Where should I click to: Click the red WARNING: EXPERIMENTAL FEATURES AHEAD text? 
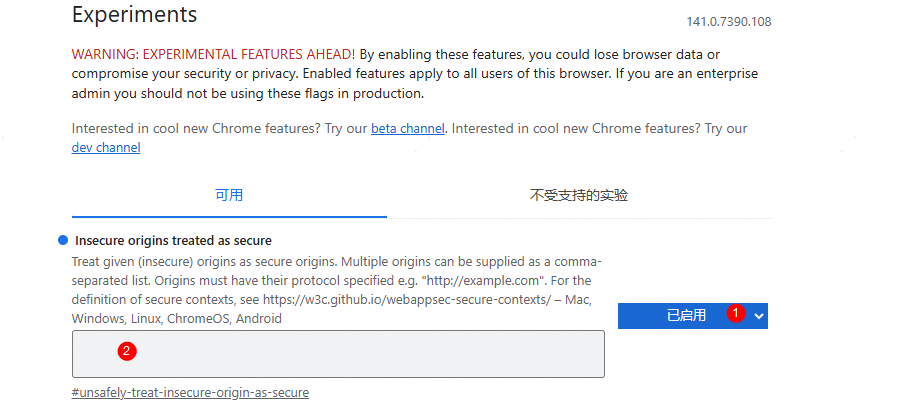[212, 53]
